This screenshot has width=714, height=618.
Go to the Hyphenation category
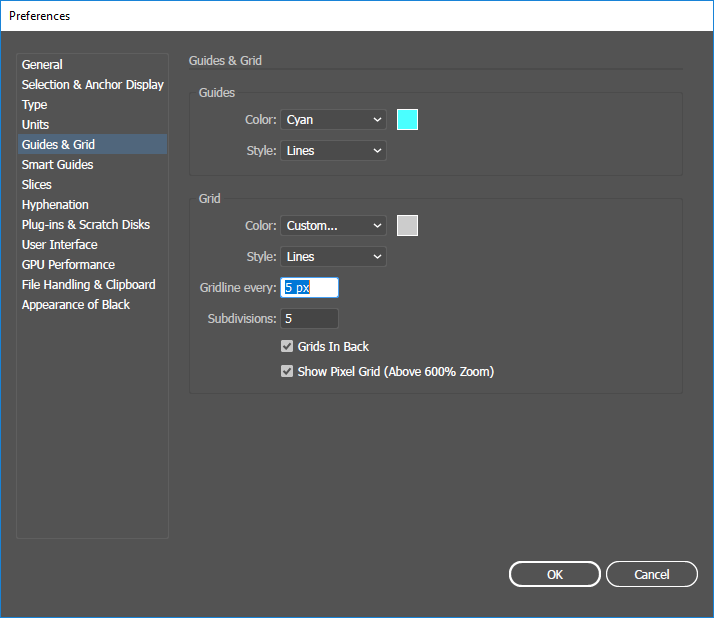click(x=92, y=204)
